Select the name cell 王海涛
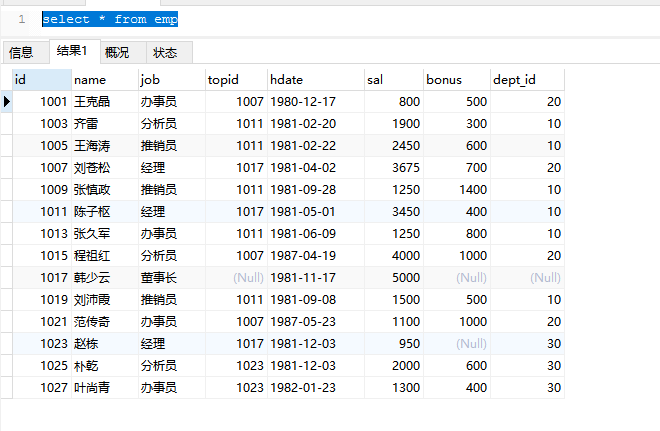This screenshot has height=431, width=660. [105, 146]
